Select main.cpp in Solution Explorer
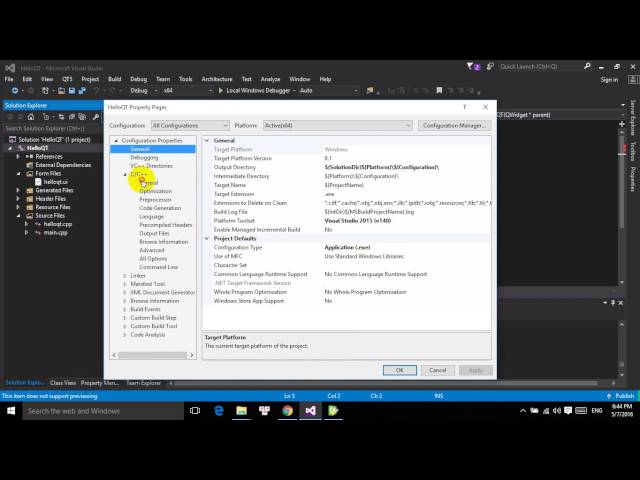The height and width of the screenshot is (480, 640). (56, 233)
